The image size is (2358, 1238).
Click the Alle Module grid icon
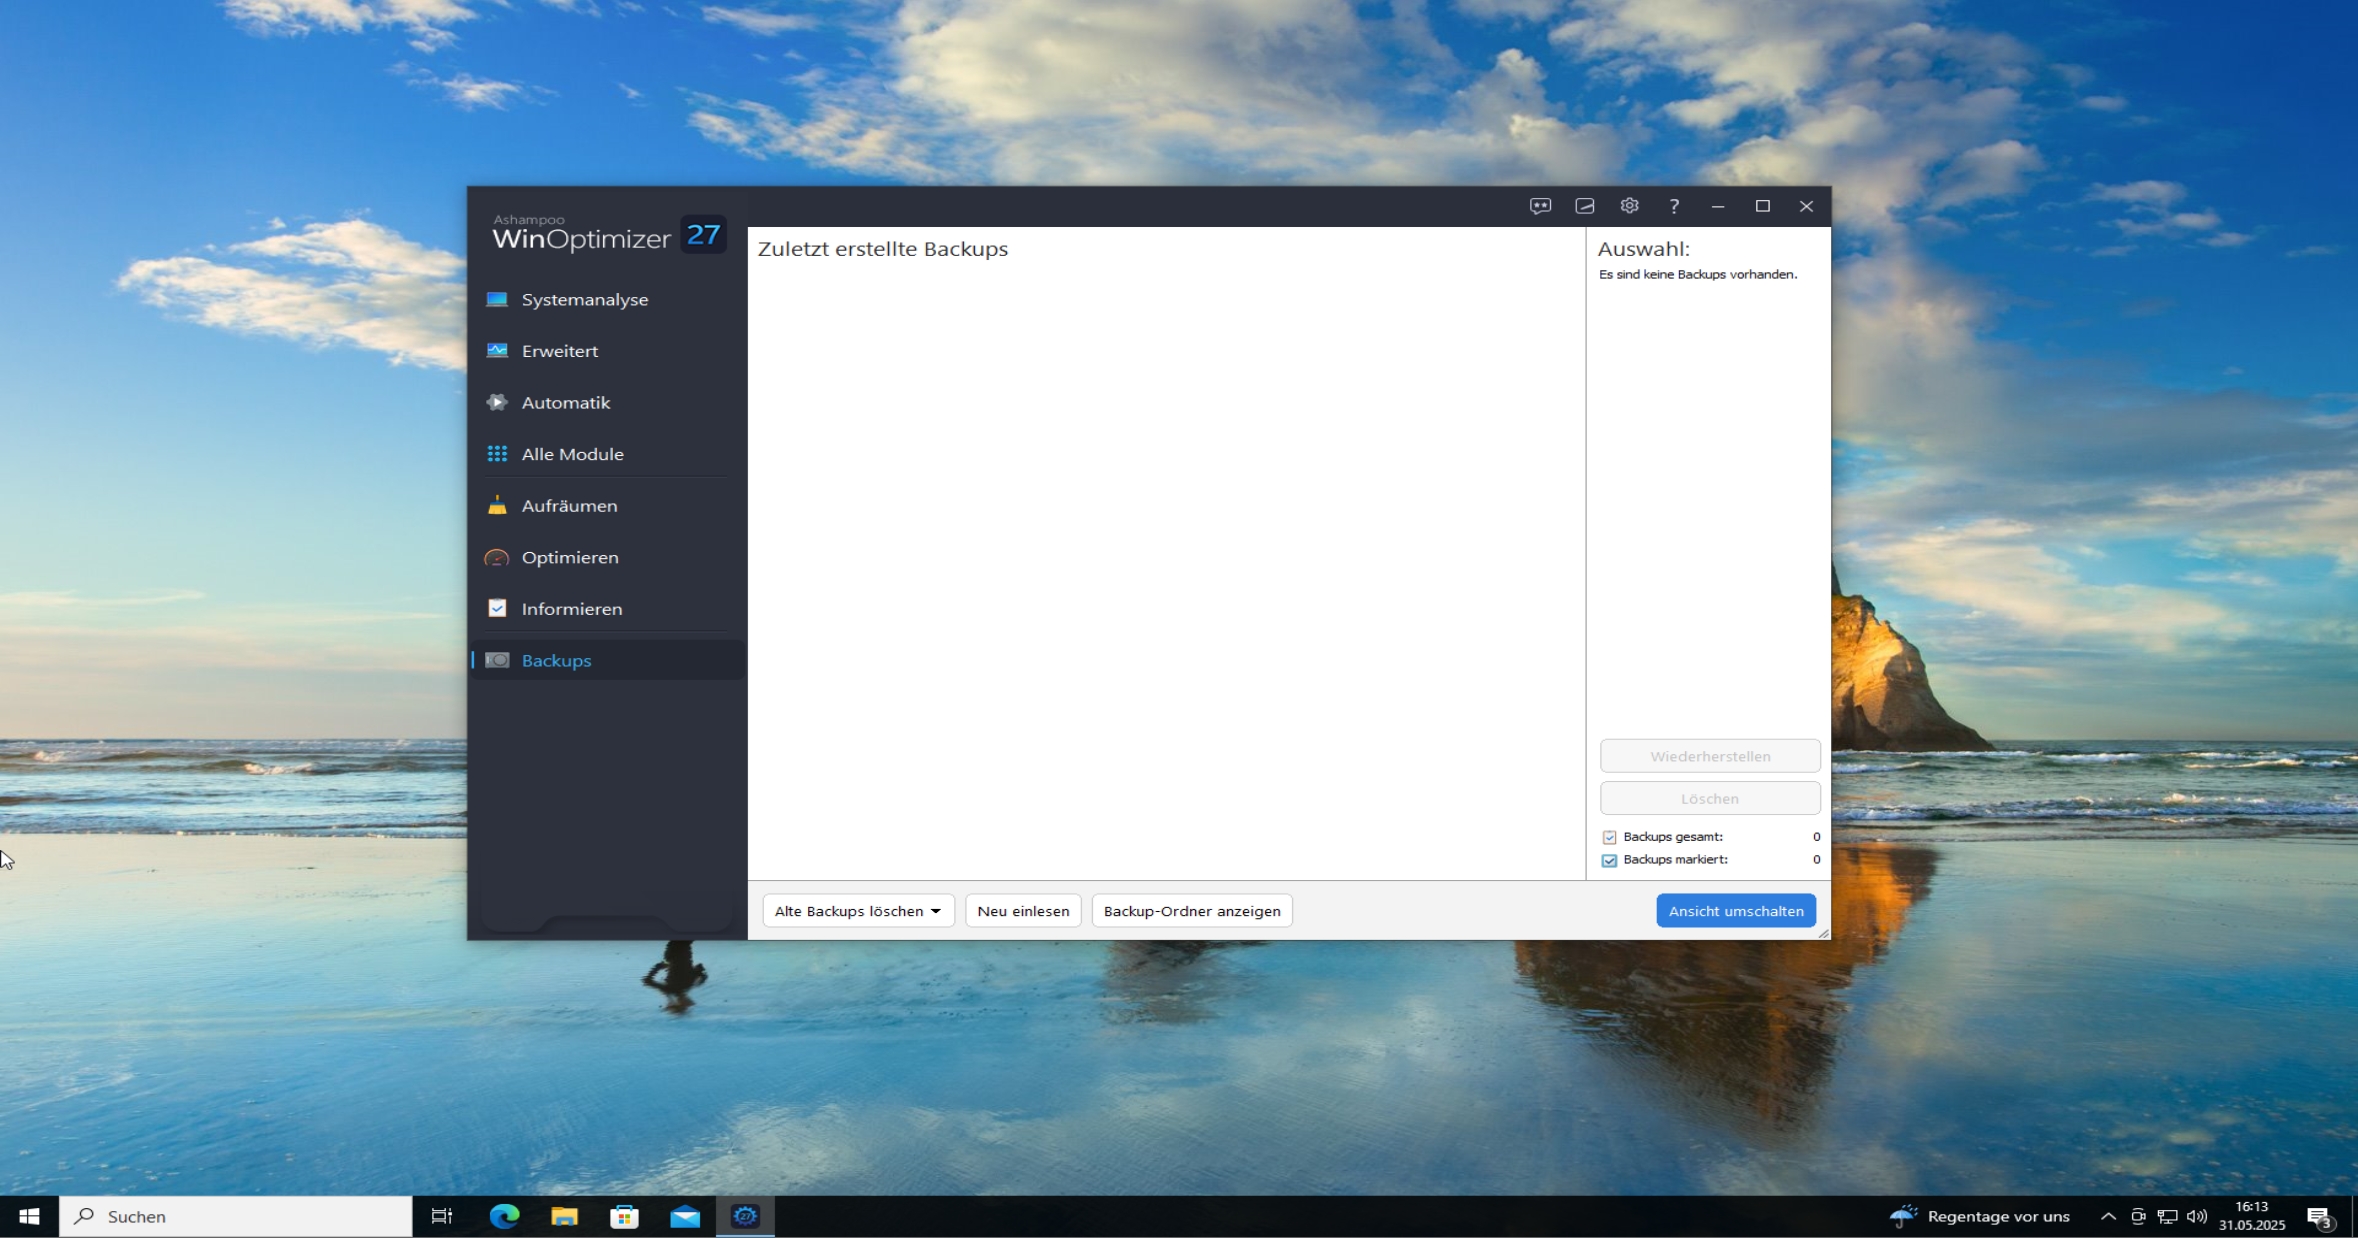pyautogui.click(x=497, y=454)
